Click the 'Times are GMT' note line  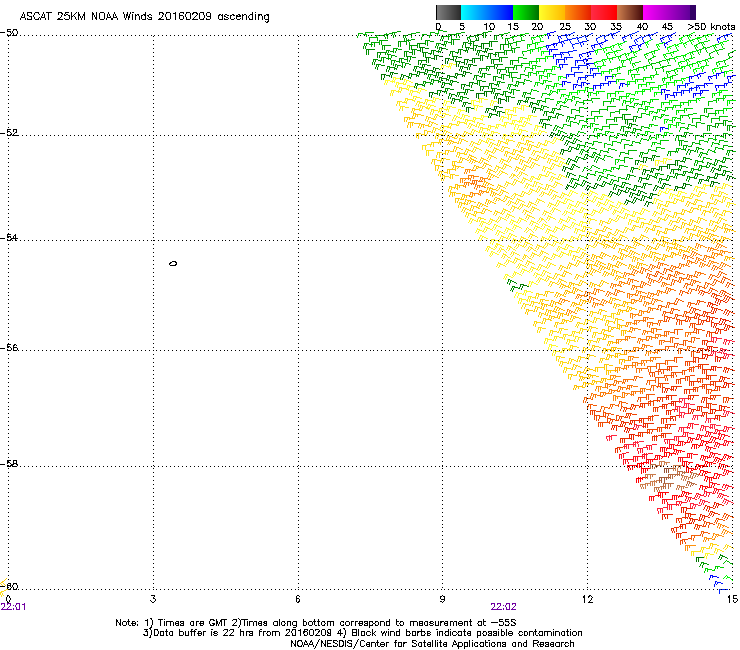coord(316,623)
